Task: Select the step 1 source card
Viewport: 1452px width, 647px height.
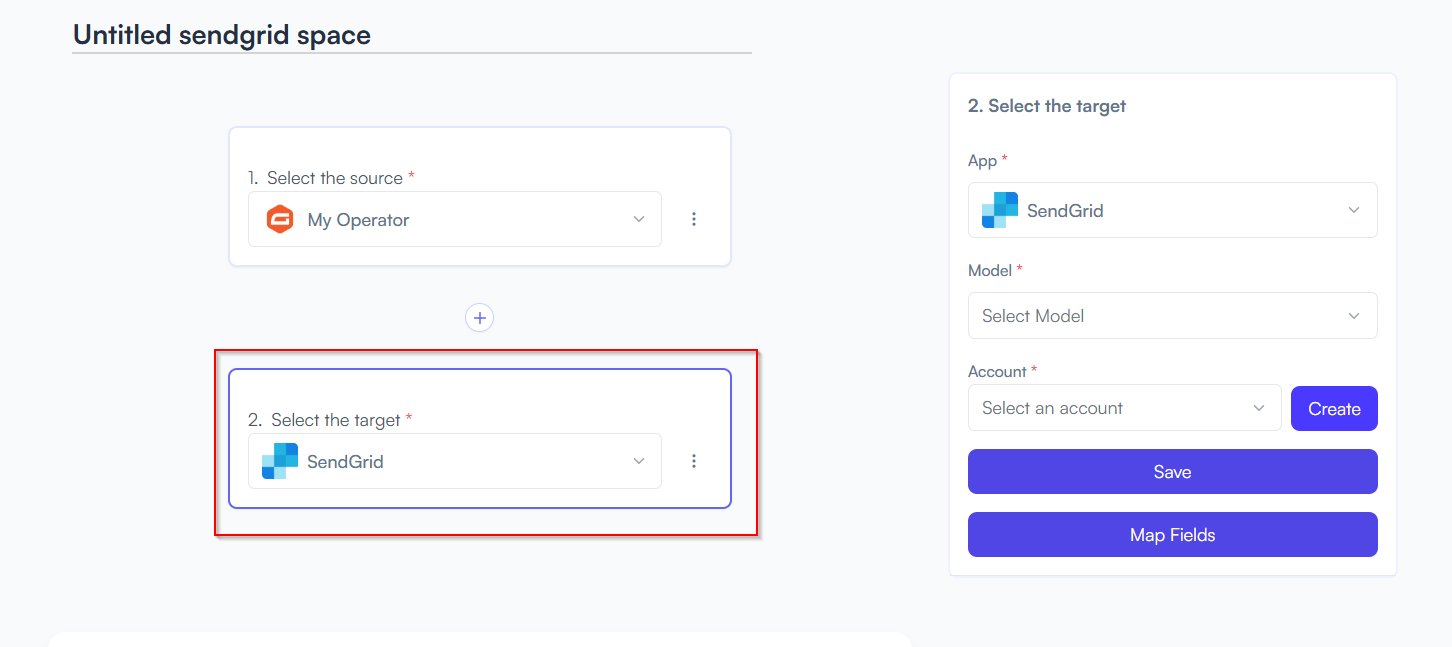Action: (x=480, y=196)
